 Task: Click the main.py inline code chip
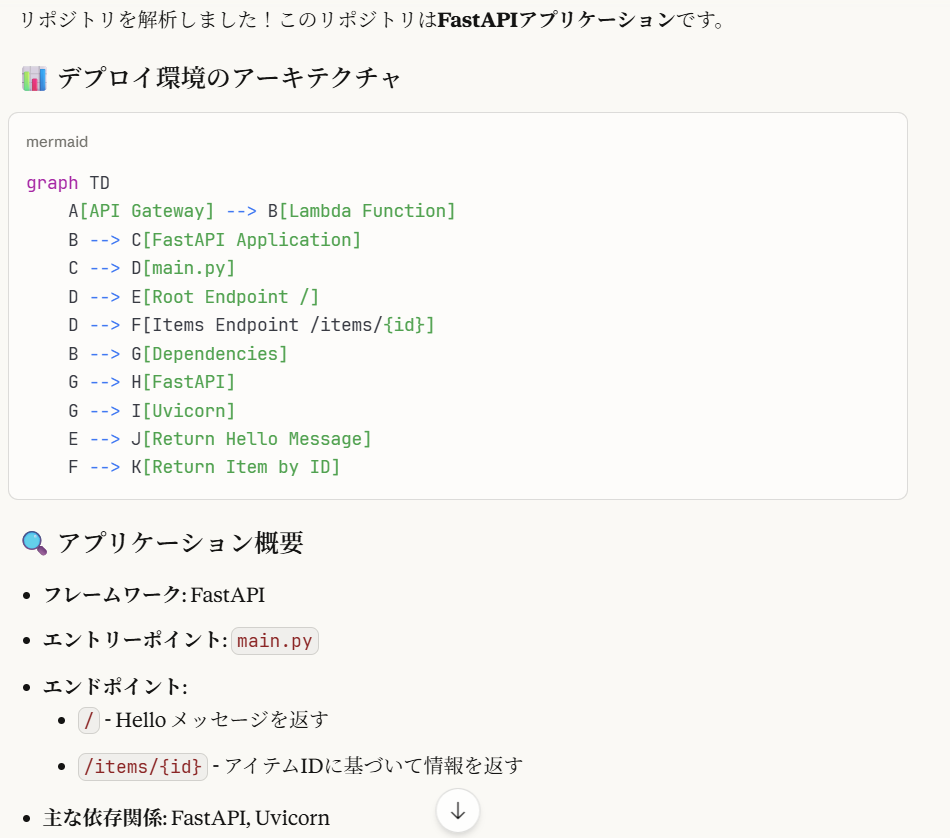[x=274, y=640]
